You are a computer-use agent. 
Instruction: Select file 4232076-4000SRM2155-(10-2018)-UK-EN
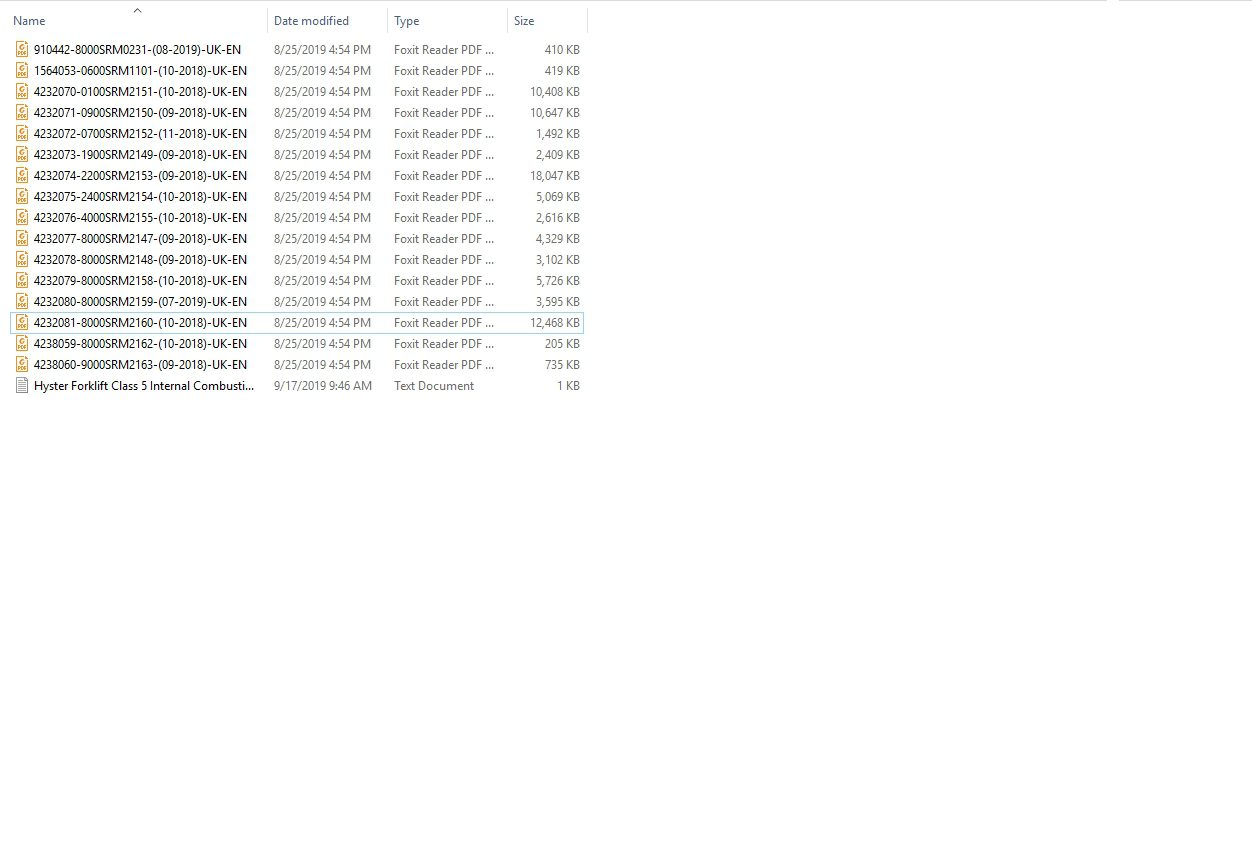point(140,217)
